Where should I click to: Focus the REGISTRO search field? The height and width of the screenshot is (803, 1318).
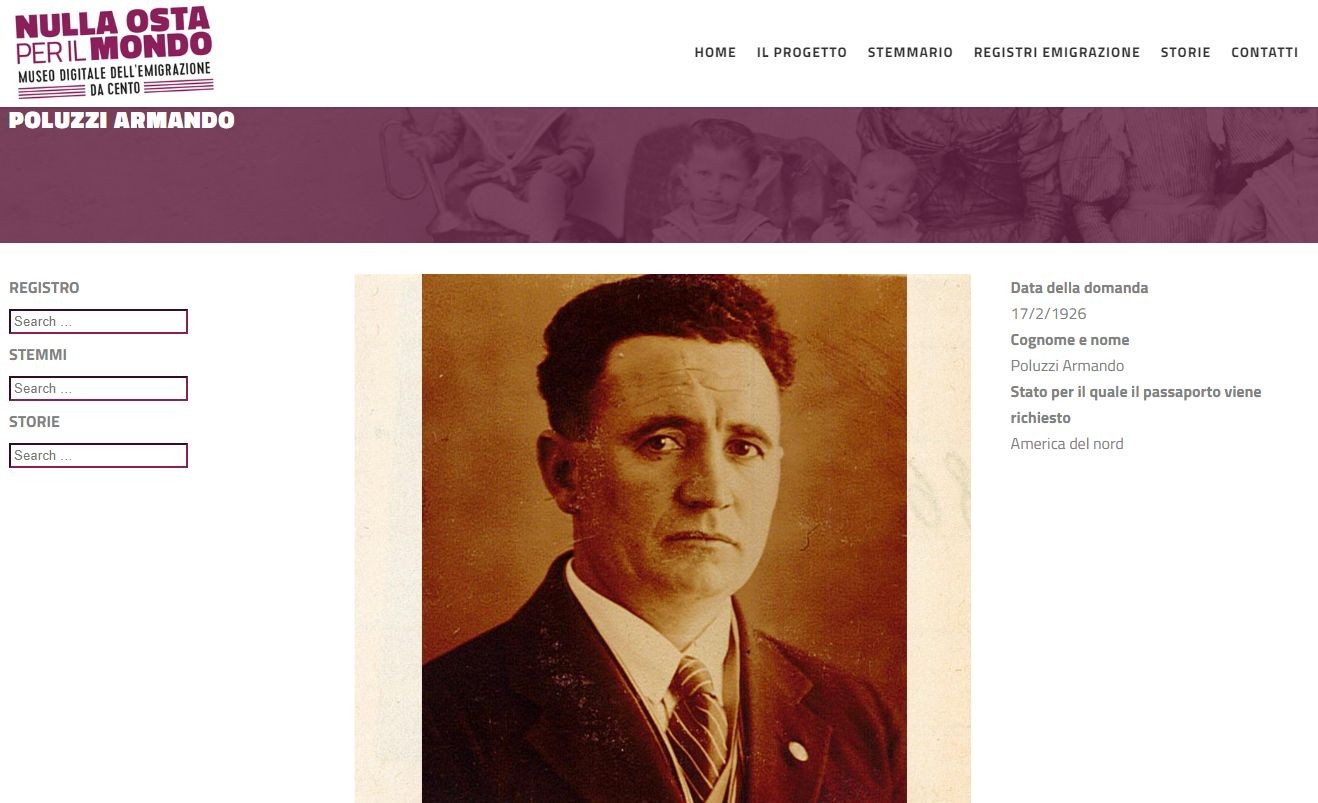[x=98, y=321]
